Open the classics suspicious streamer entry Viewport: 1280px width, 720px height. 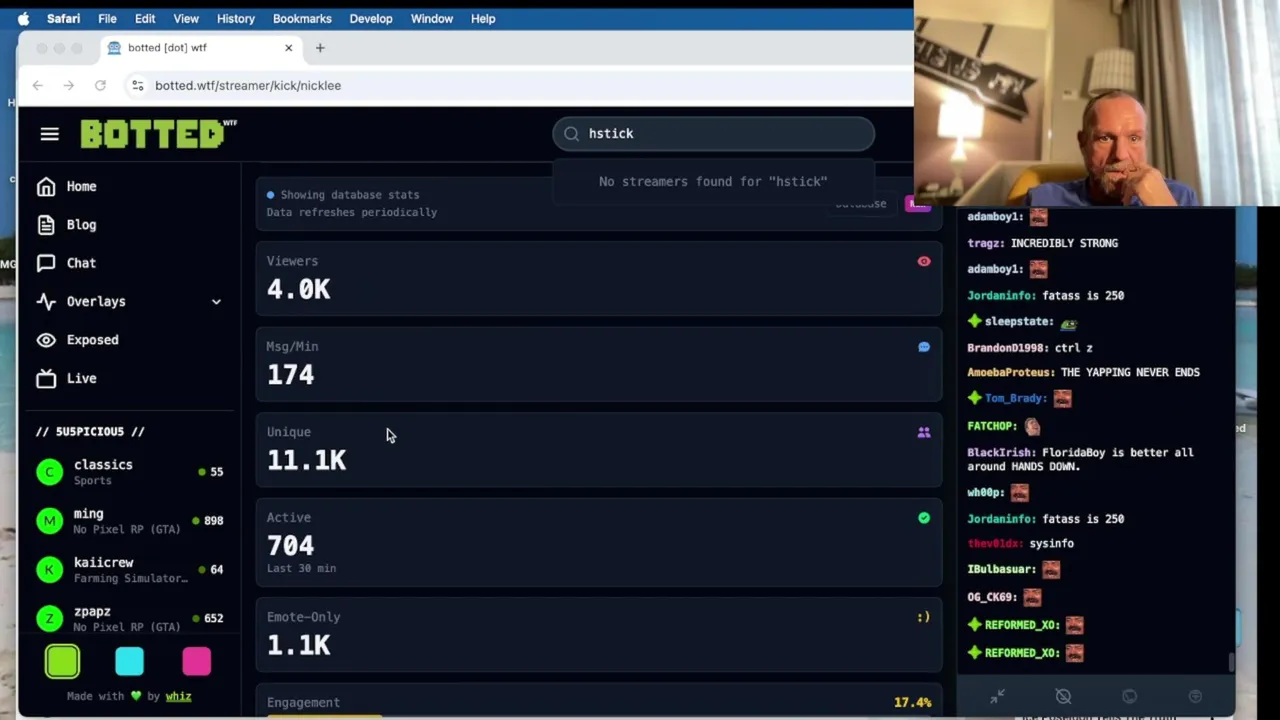point(129,472)
